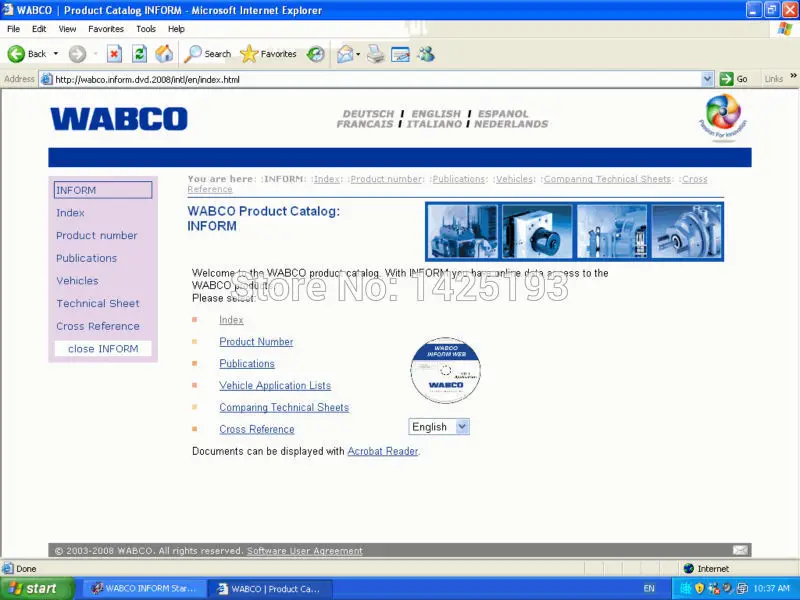Open Product Number link in main list
This screenshot has height=600, width=800.
[256, 342]
